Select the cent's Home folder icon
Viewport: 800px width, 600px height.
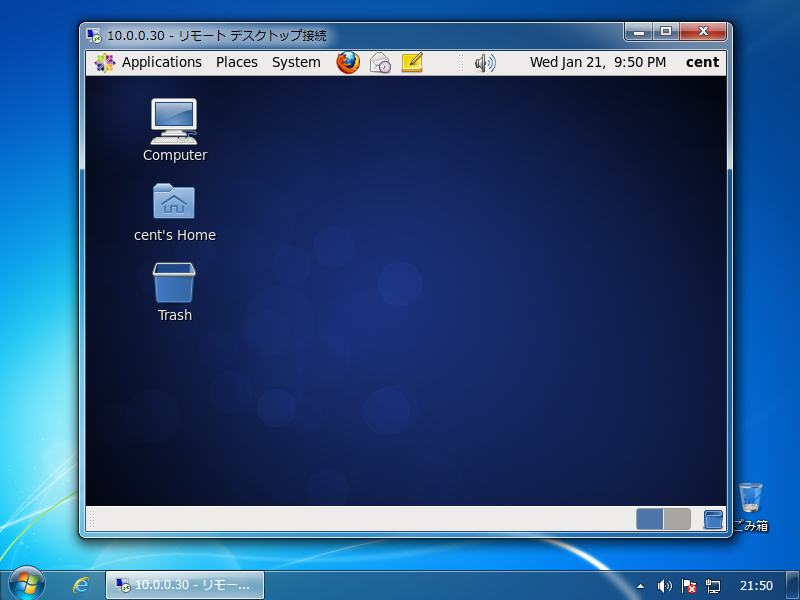tap(174, 212)
